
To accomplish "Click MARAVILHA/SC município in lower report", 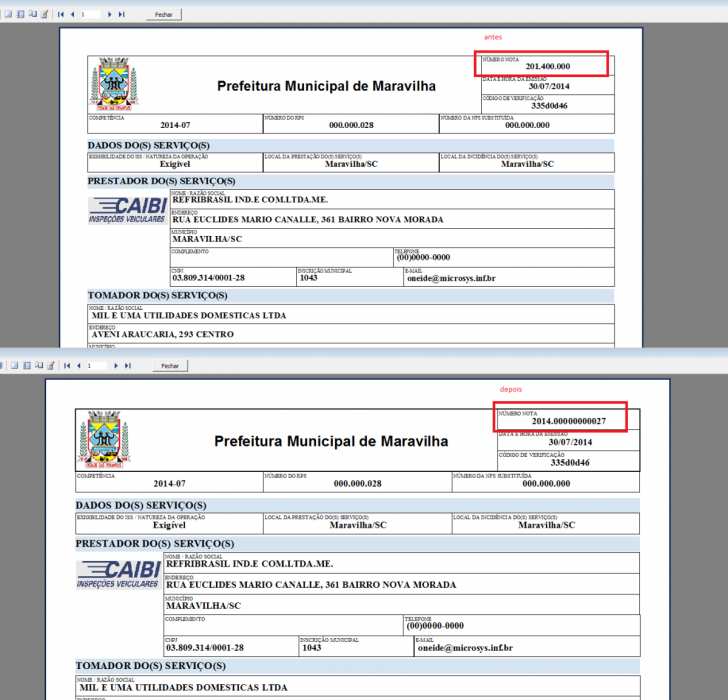I will pos(203,606).
